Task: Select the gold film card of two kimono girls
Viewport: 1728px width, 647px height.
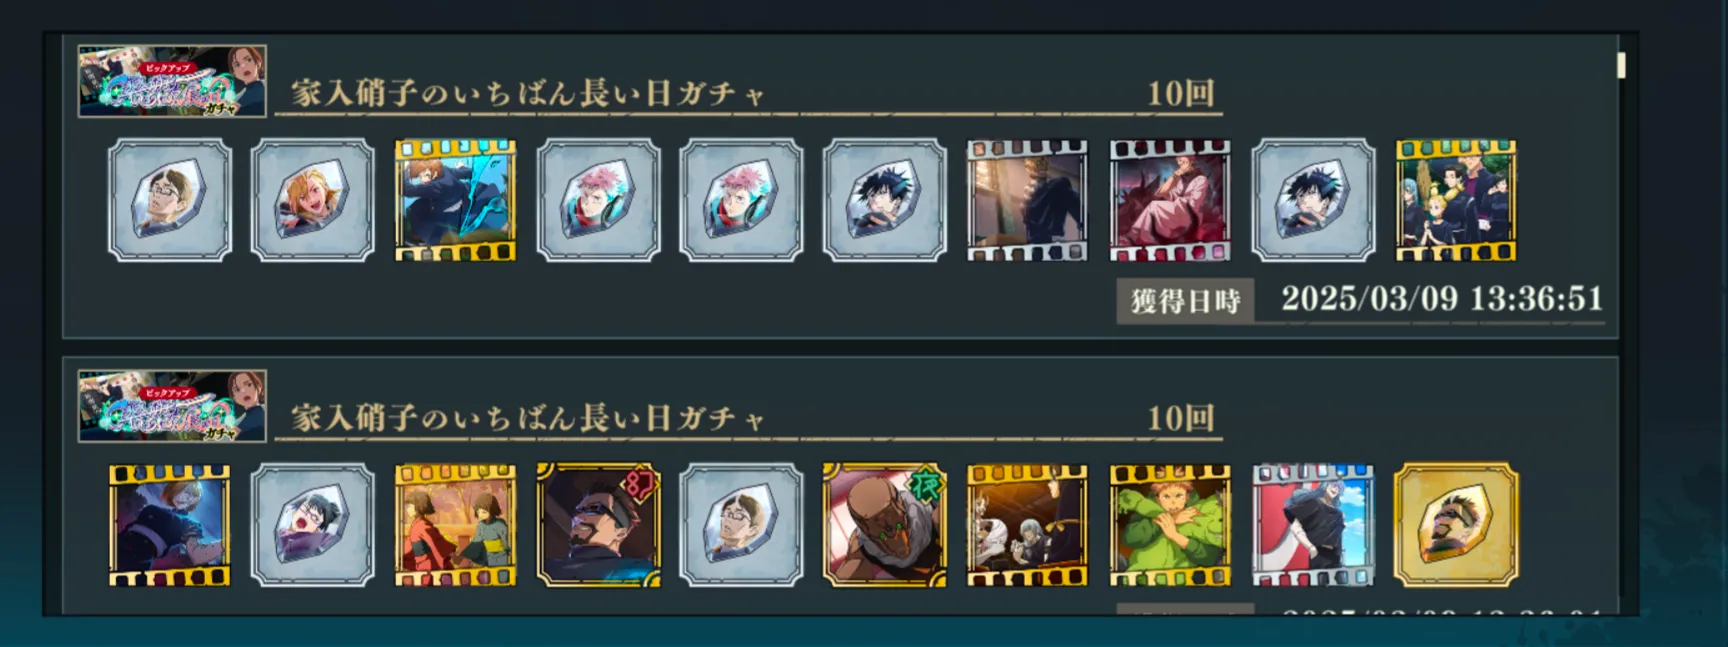Action: (455, 524)
